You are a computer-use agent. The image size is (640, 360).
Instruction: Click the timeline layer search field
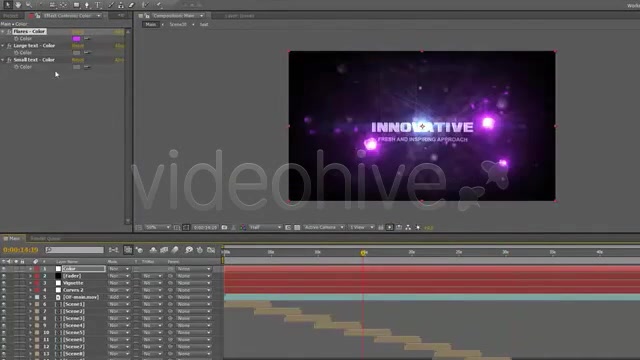point(75,250)
